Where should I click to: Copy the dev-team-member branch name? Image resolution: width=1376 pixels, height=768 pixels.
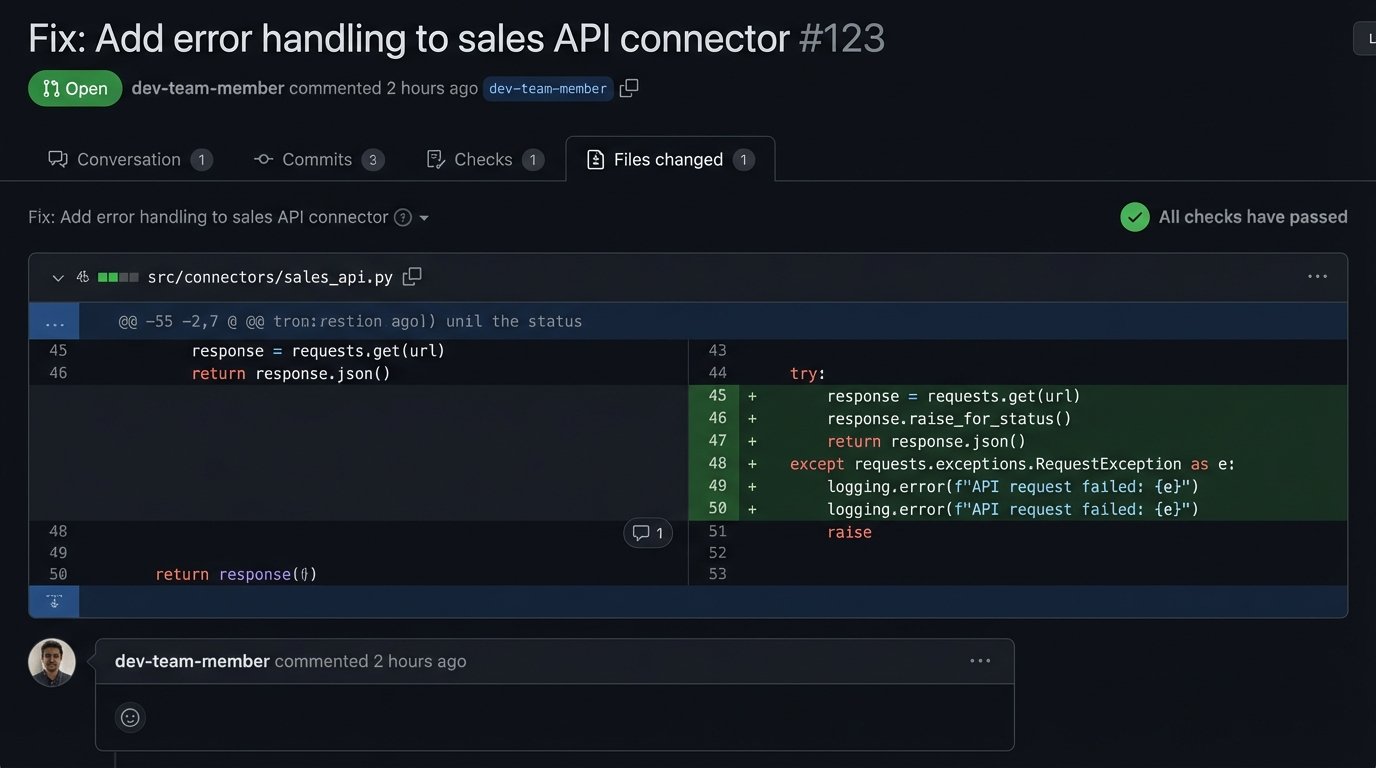(x=628, y=88)
